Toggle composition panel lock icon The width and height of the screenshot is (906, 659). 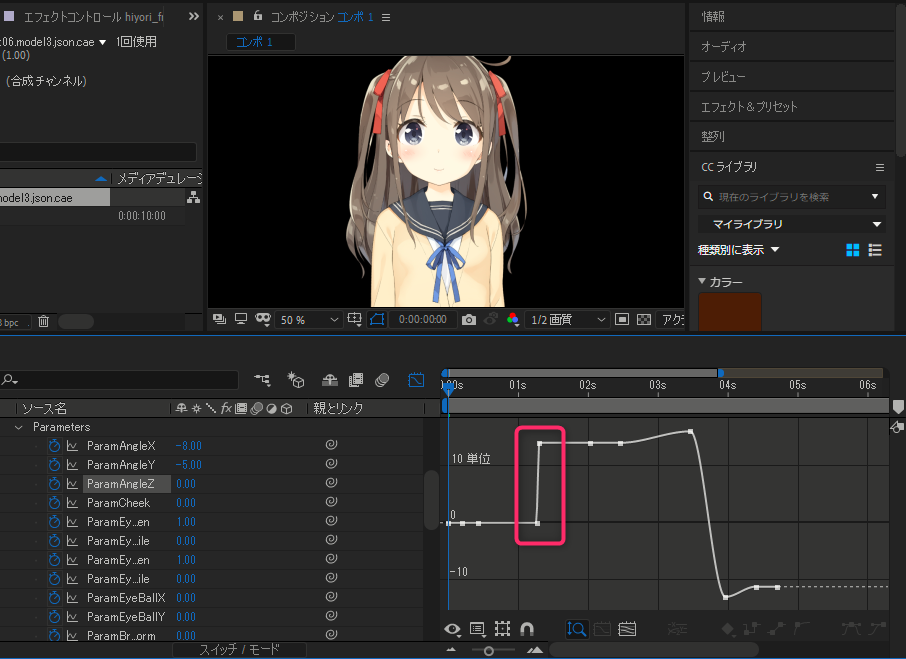pos(258,16)
